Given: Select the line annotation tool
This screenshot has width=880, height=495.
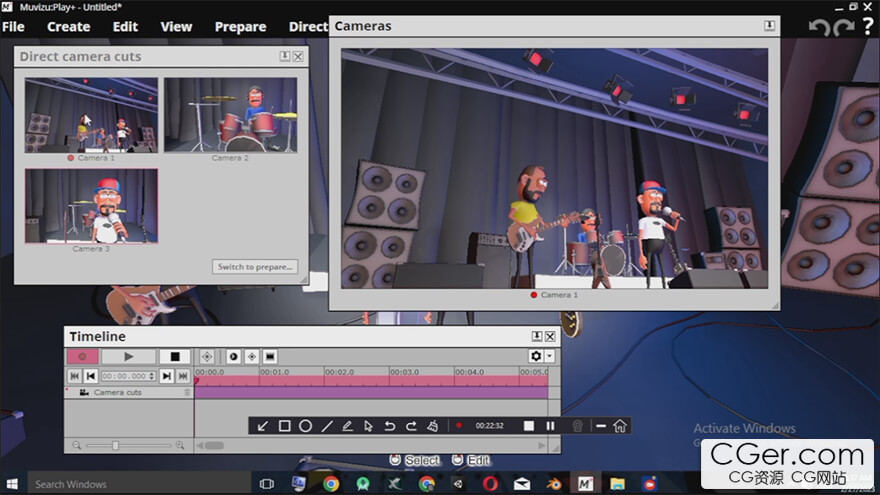Looking at the screenshot, I should tap(327, 426).
